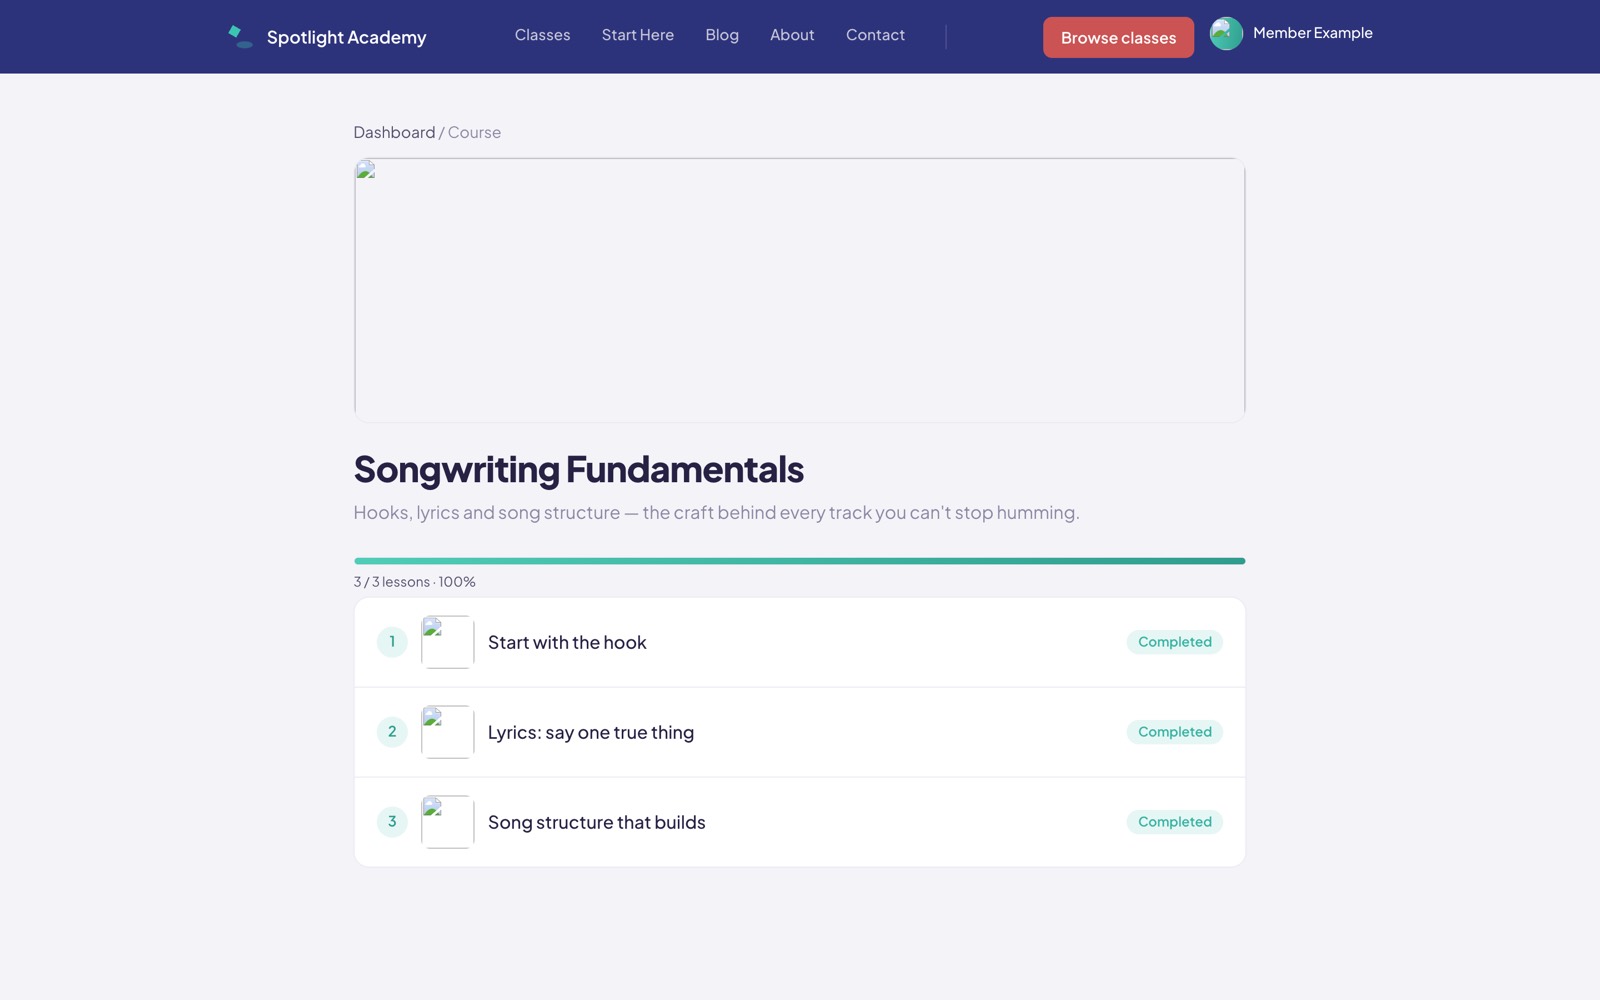Image resolution: width=1600 pixels, height=1000 pixels.
Task: Click the Songwriting Fundamentals heading
Action: 578,469
